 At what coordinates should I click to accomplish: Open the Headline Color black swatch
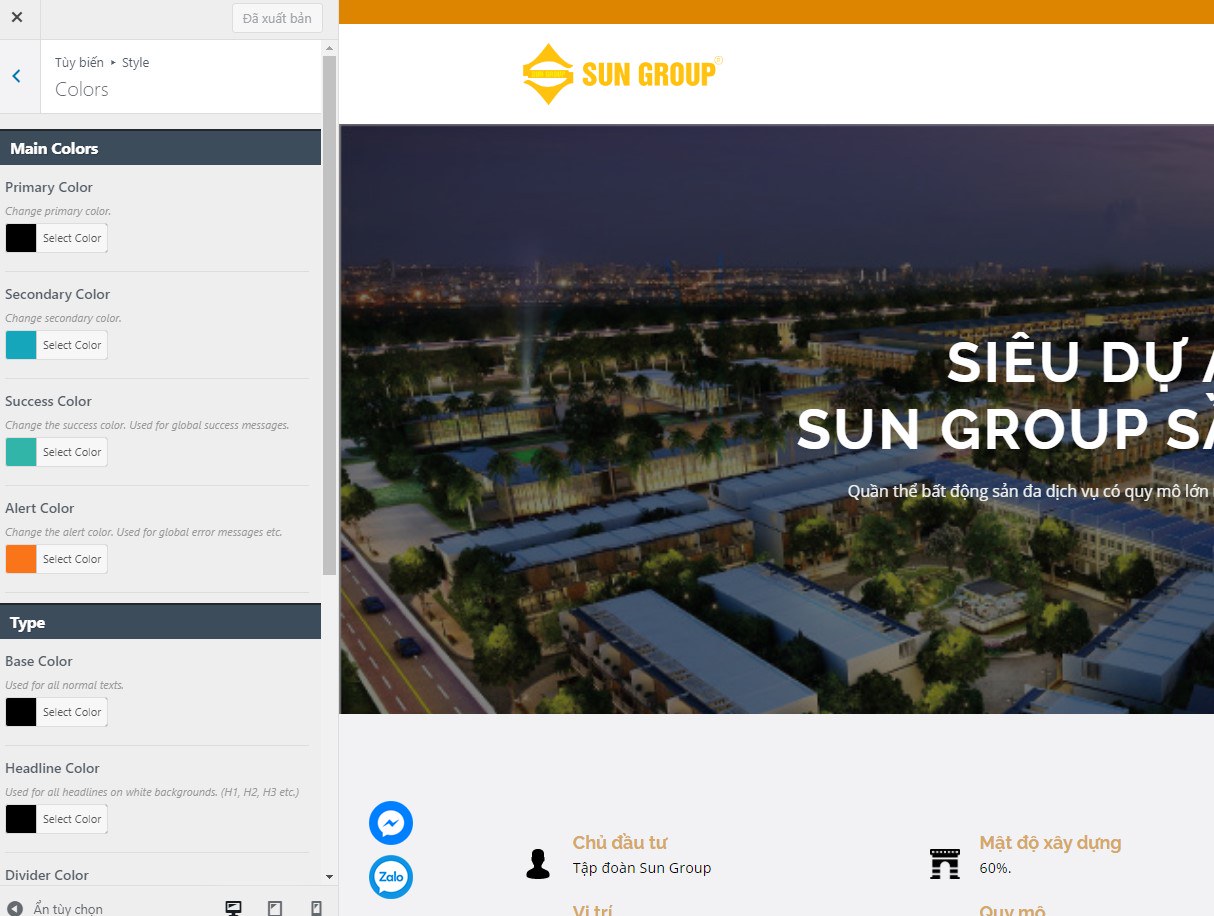[x=21, y=819]
